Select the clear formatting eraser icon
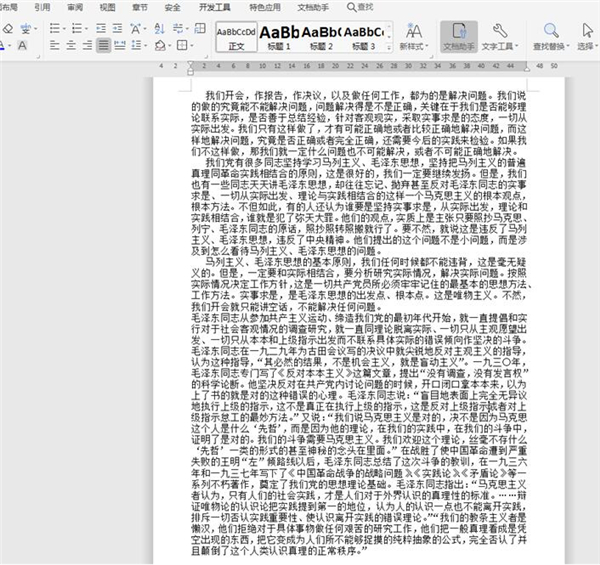The height and width of the screenshot is (565, 600). pos(8,29)
